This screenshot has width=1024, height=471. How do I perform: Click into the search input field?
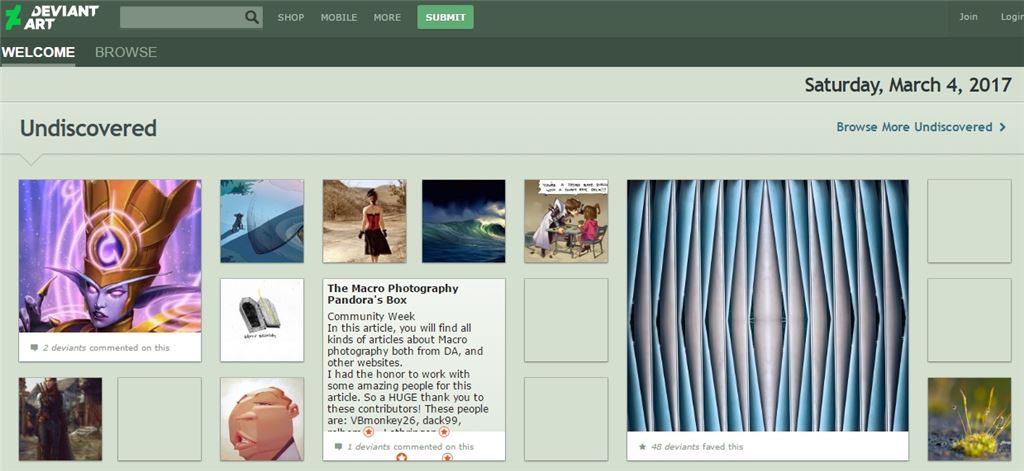pos(180,17)
